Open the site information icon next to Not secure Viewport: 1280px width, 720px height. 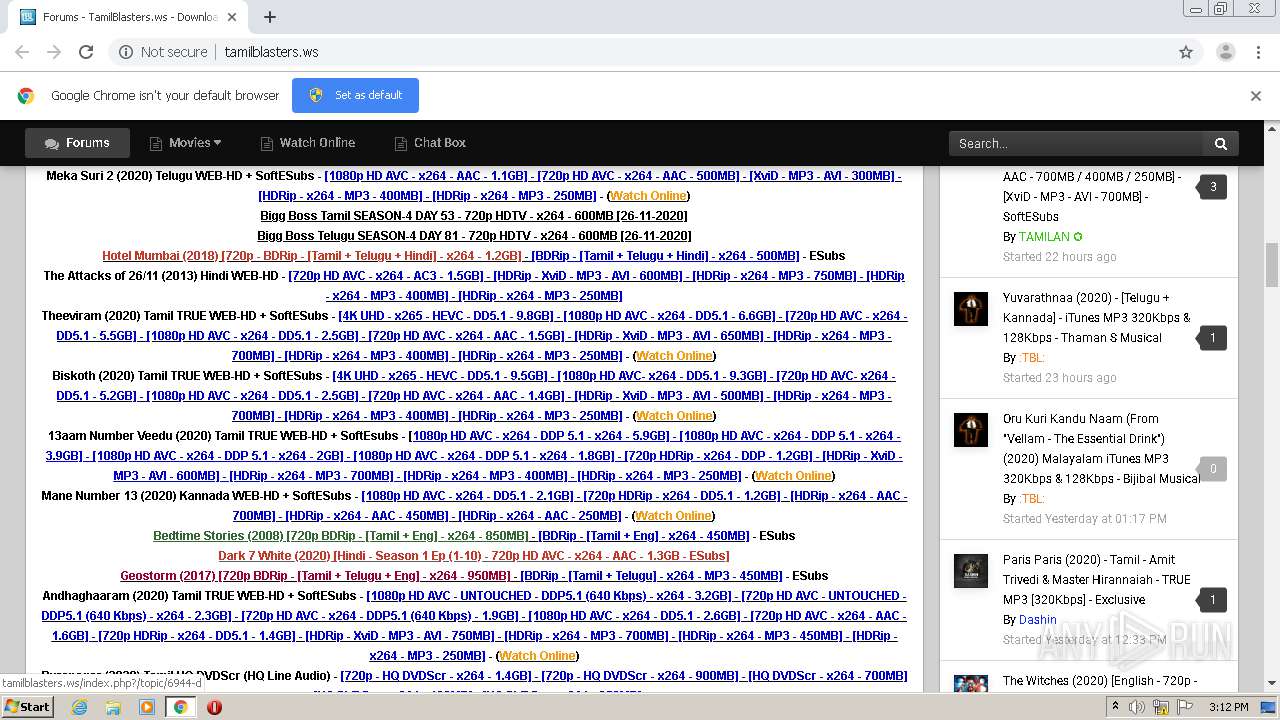126,52
